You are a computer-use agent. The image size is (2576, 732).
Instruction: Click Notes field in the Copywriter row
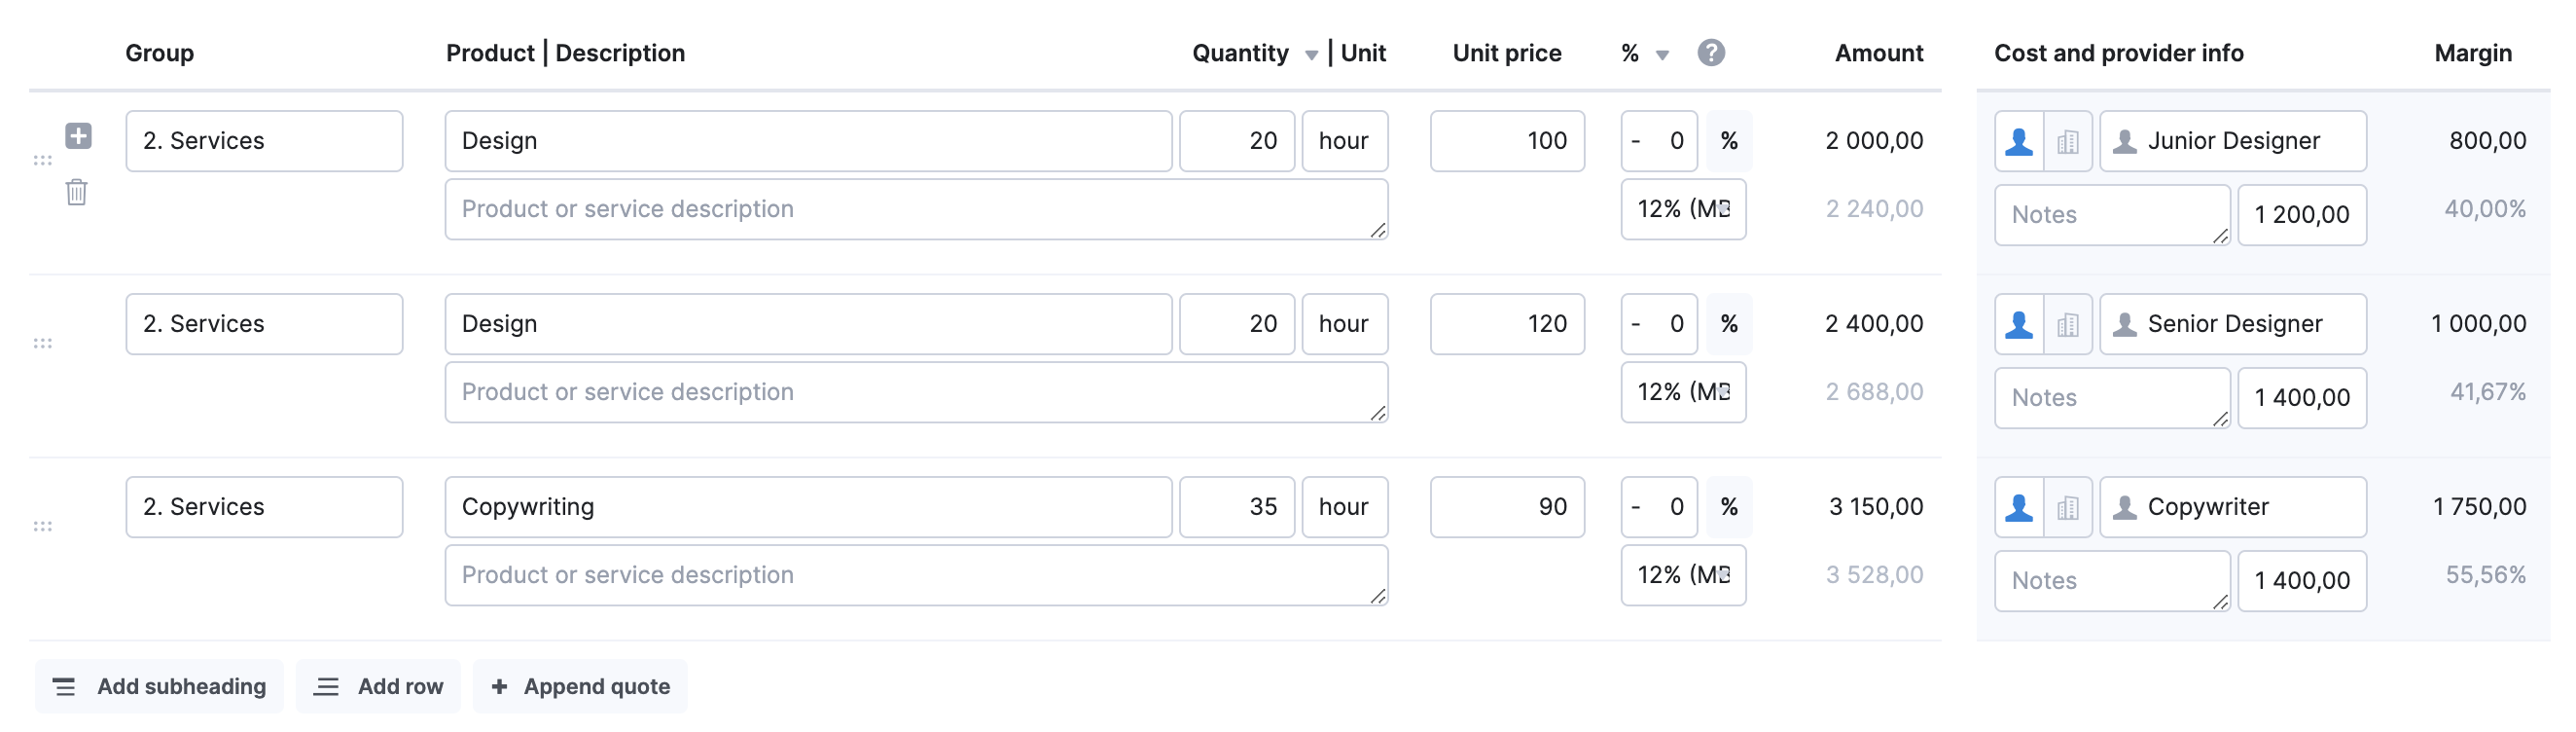tap(2112, 581)
